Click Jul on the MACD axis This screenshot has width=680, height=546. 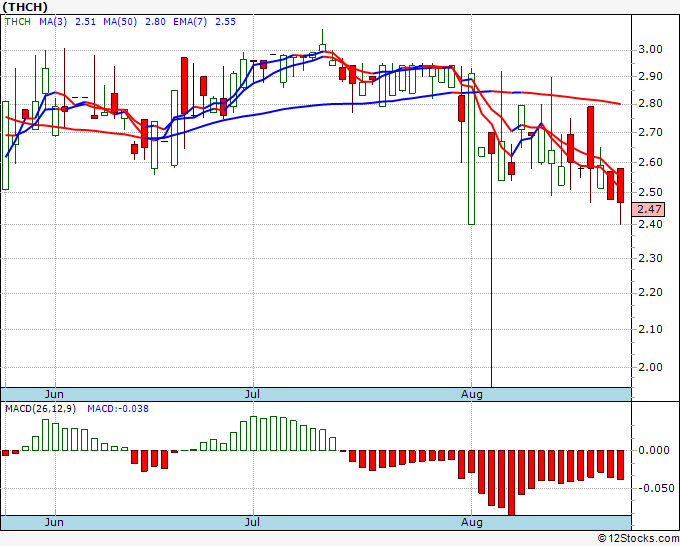(x=252, y=522)
